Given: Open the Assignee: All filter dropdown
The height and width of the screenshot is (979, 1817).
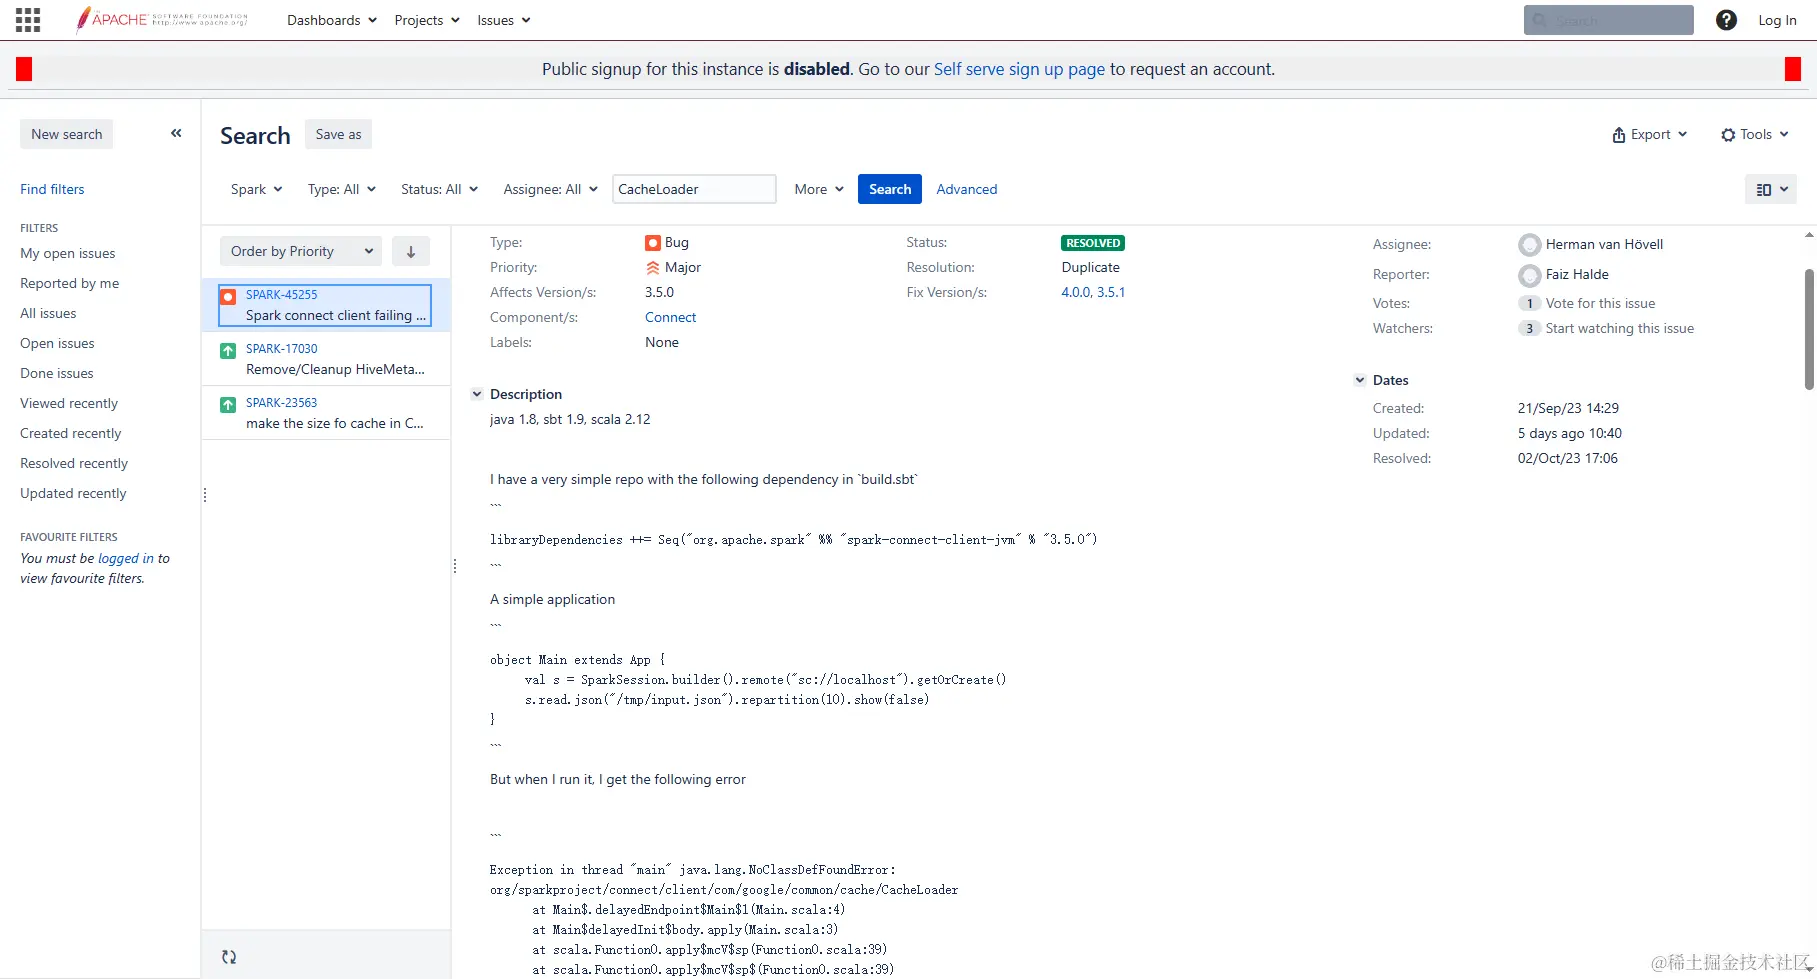Looking at the screenshot, I should [551, 189].
